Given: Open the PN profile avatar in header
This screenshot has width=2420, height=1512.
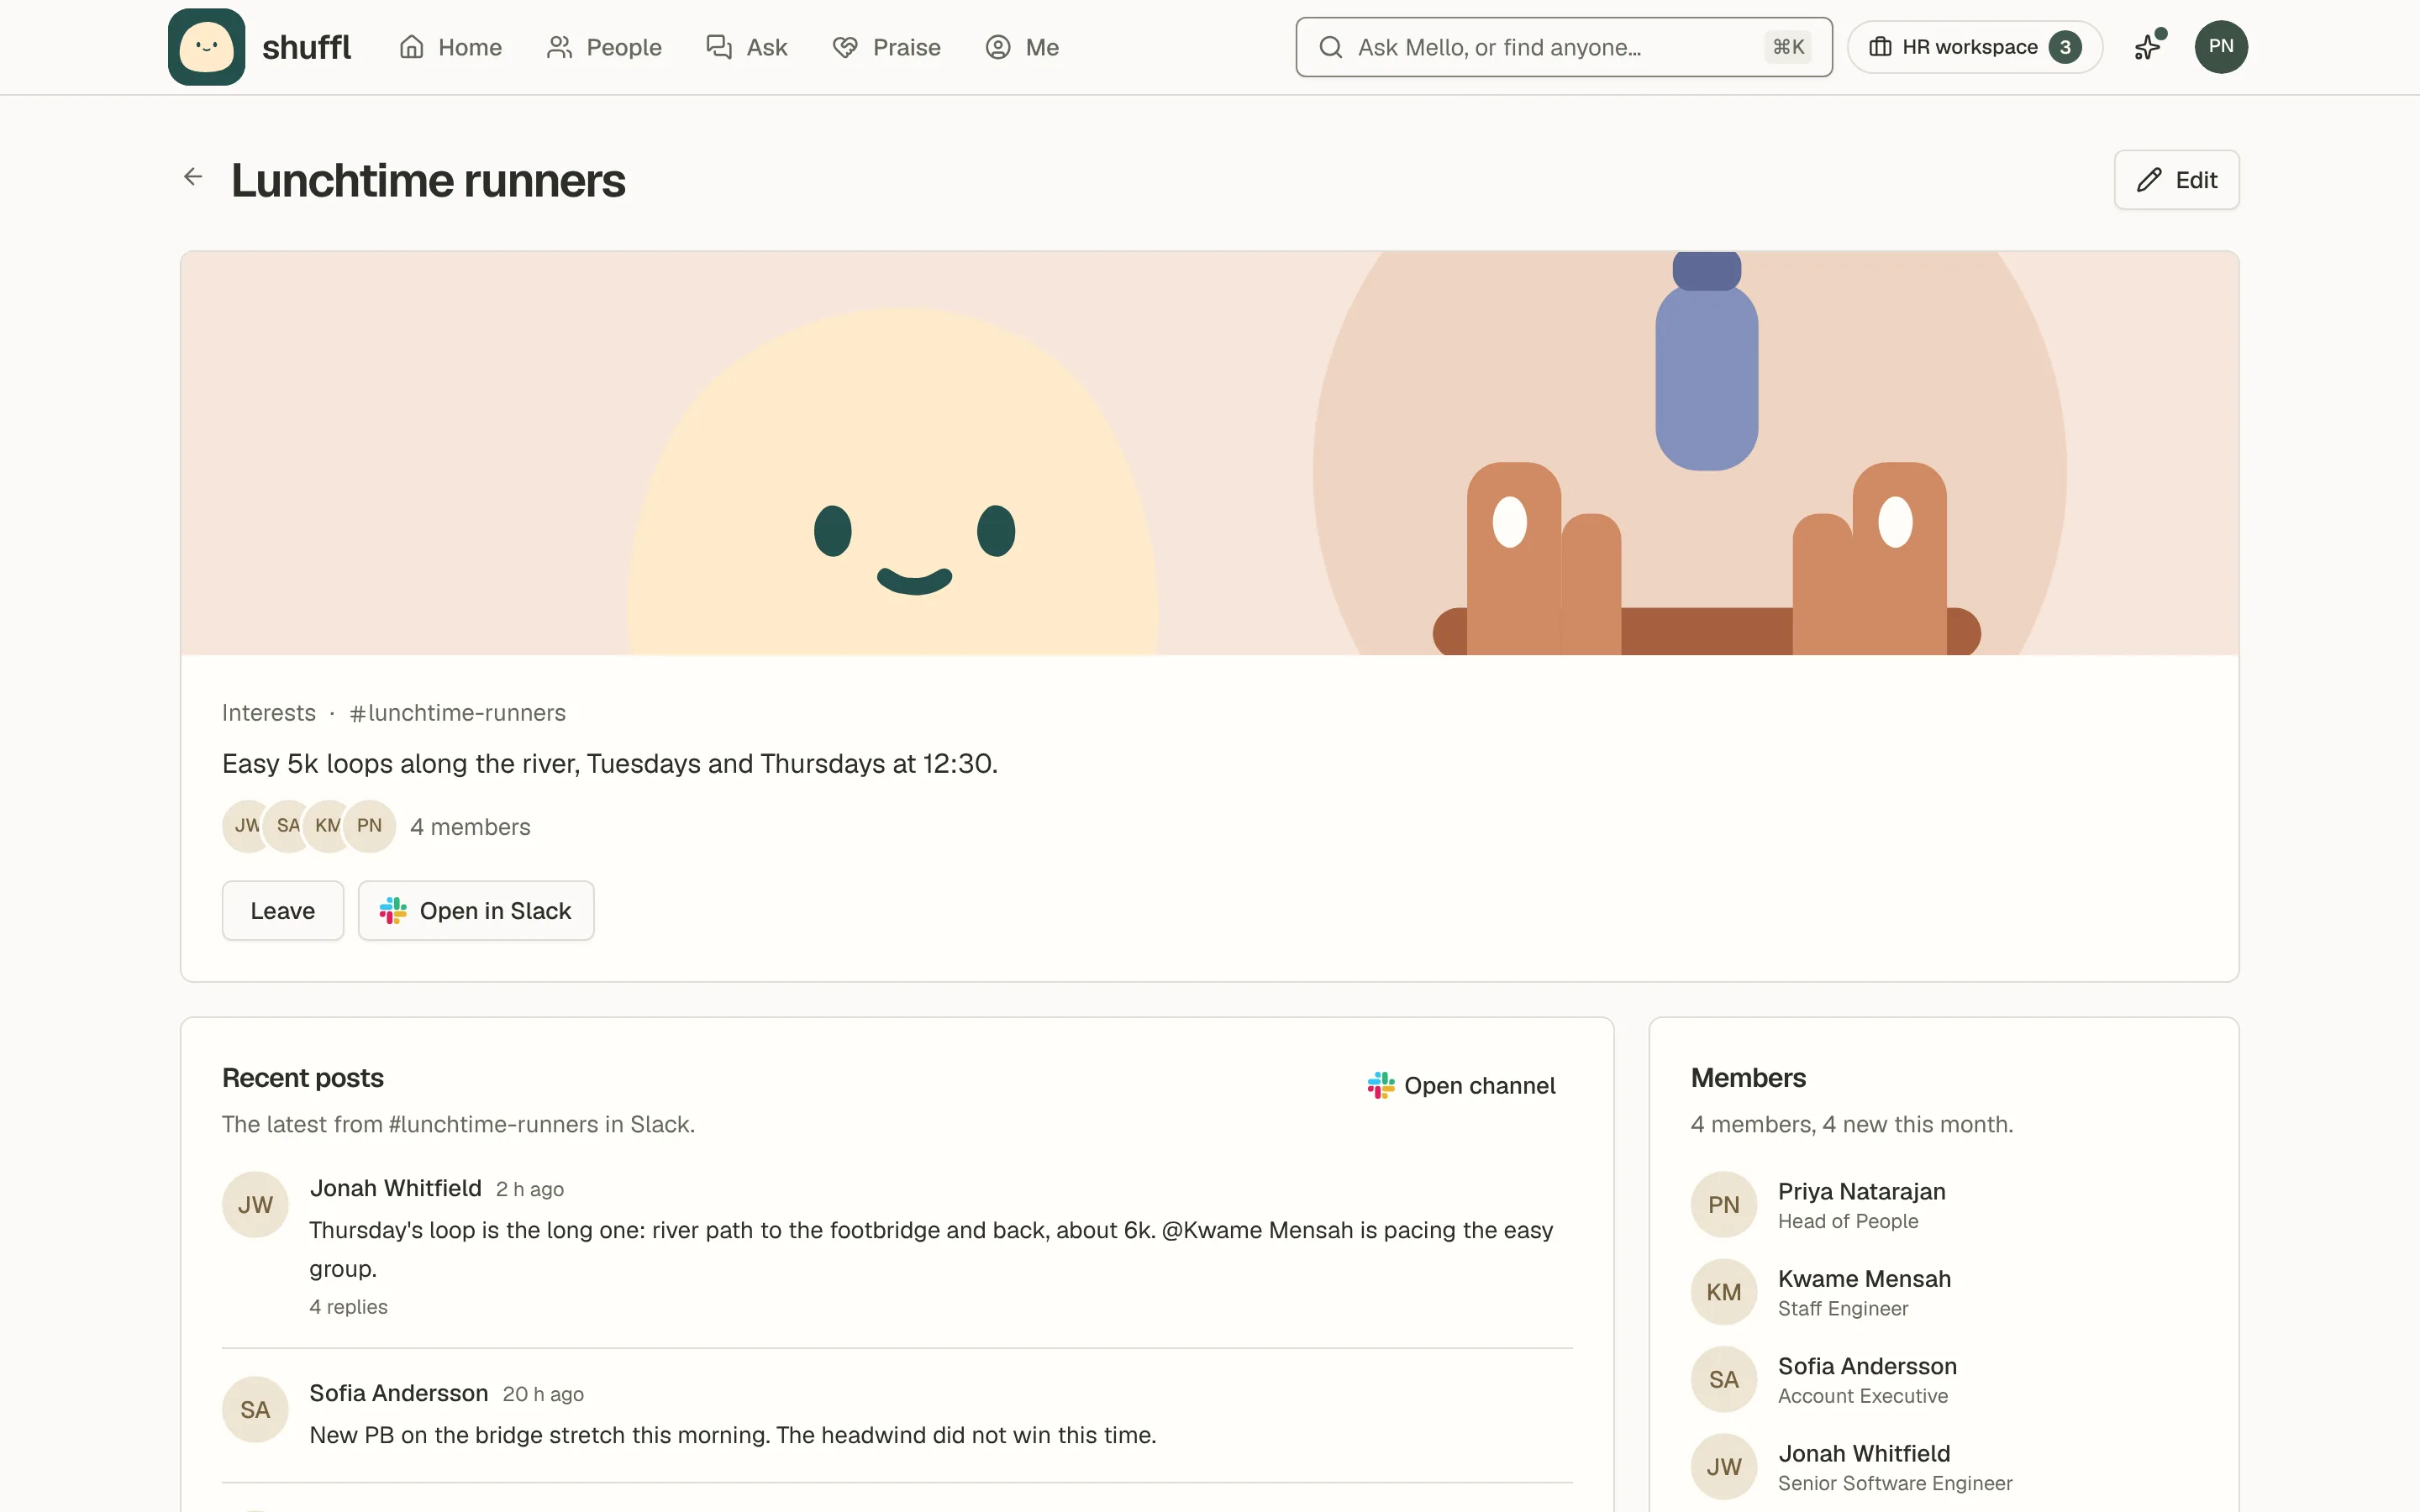Looking at the screenshot, I should [2221, 47].
